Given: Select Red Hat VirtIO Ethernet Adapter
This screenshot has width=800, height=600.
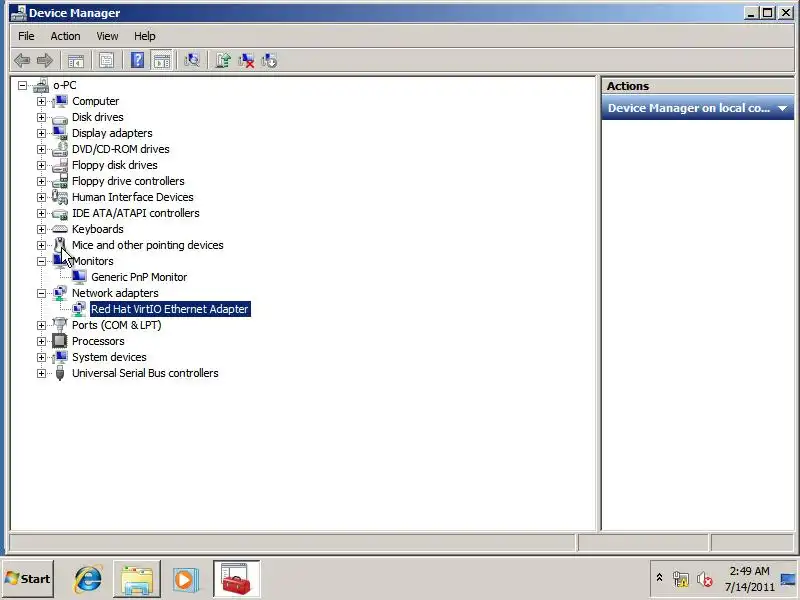Looking at the screenshot, I should [170, 309].
